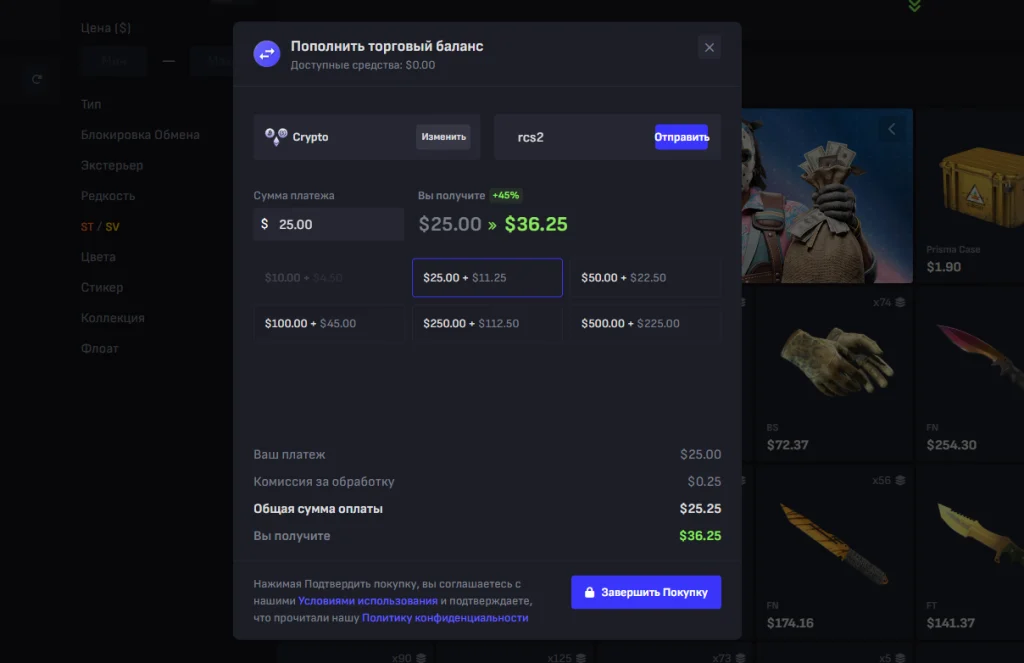Submit the promo code with the Отправить button
The height and width of the screenshot is (663, 1024).
click(x=681, y=137)
